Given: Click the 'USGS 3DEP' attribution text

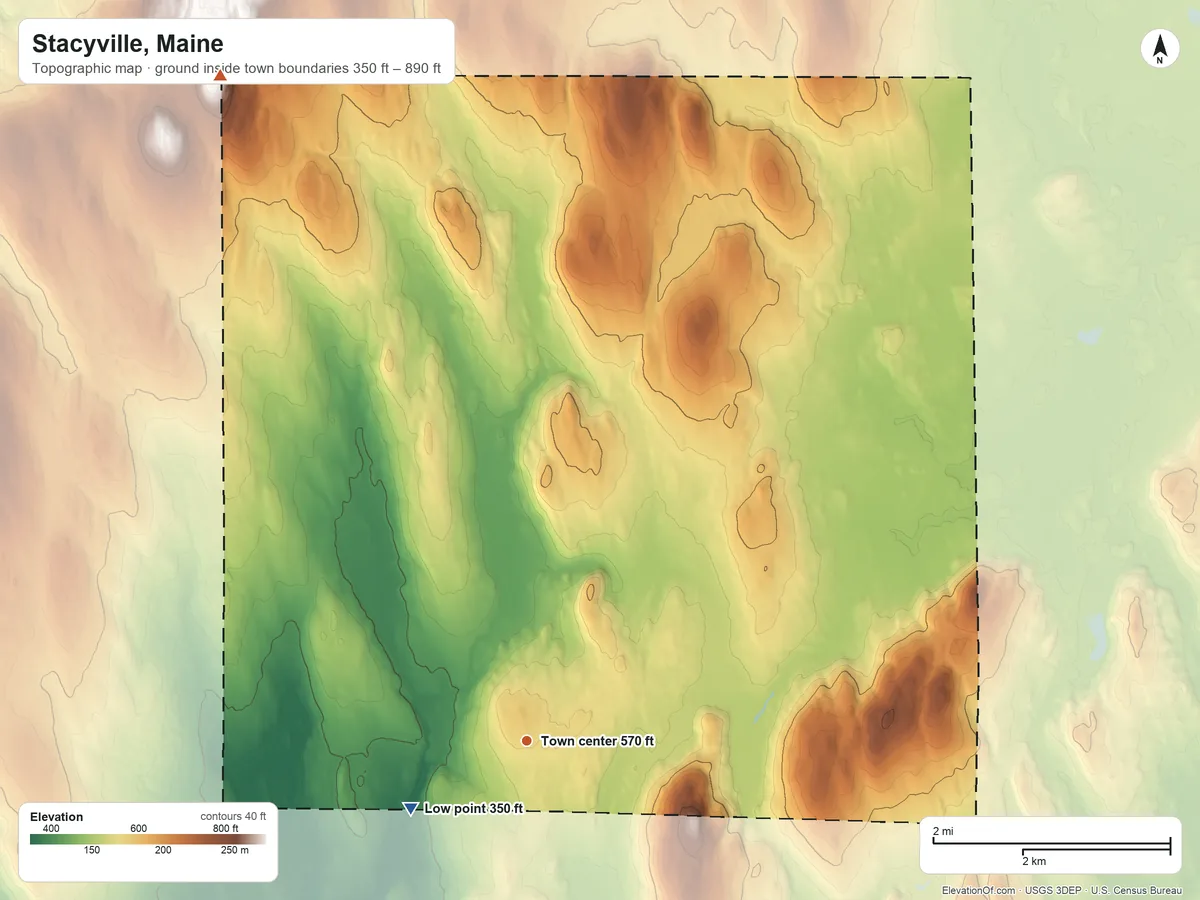Looking at the screenshot, I should (1052, 890).
